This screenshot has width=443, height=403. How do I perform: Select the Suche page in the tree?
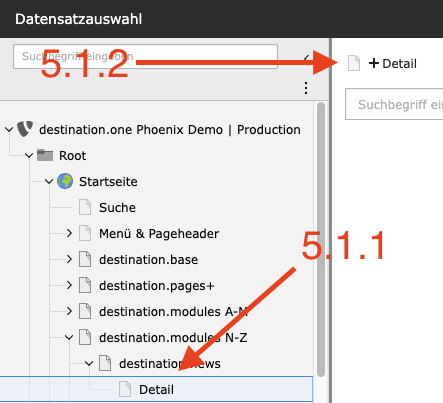click(x=117, y=207)
